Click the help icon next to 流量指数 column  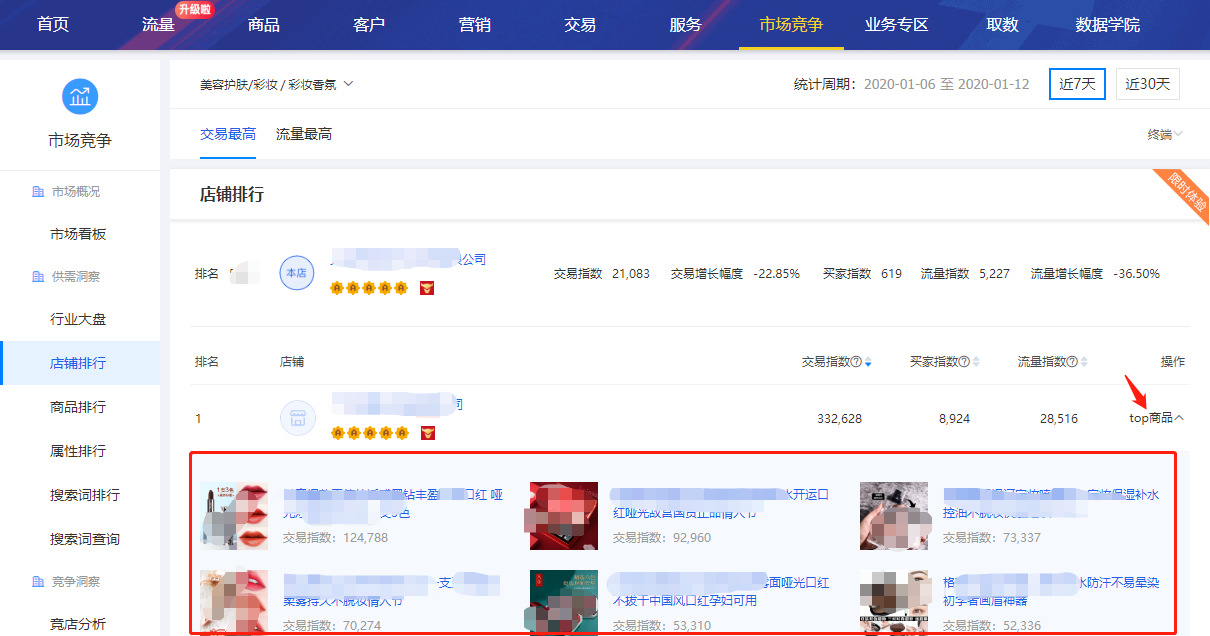point(1072,362)
